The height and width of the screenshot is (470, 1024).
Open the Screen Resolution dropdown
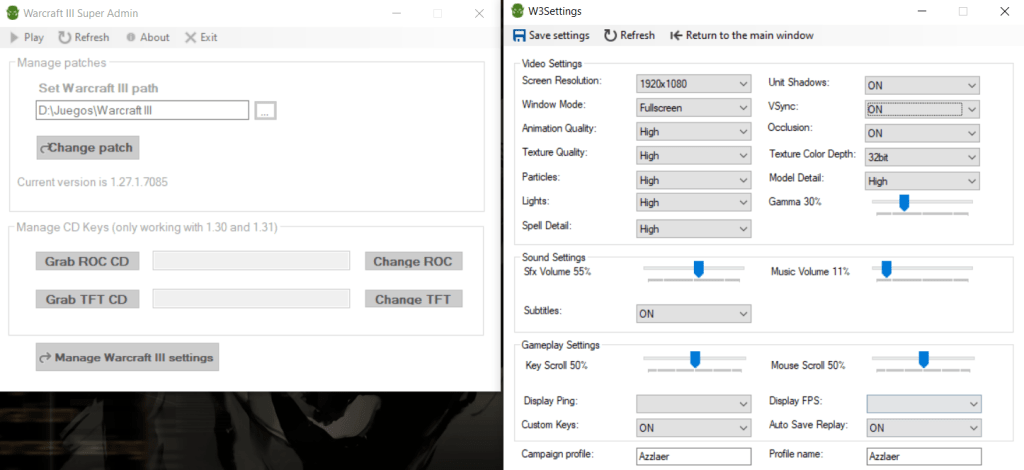pyautogui.click(x=694, y=84)
